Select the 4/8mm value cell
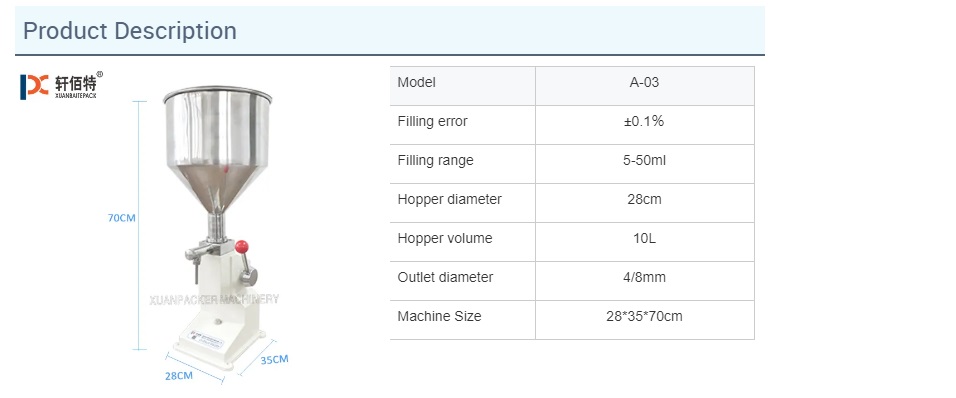 pos(644,281)
